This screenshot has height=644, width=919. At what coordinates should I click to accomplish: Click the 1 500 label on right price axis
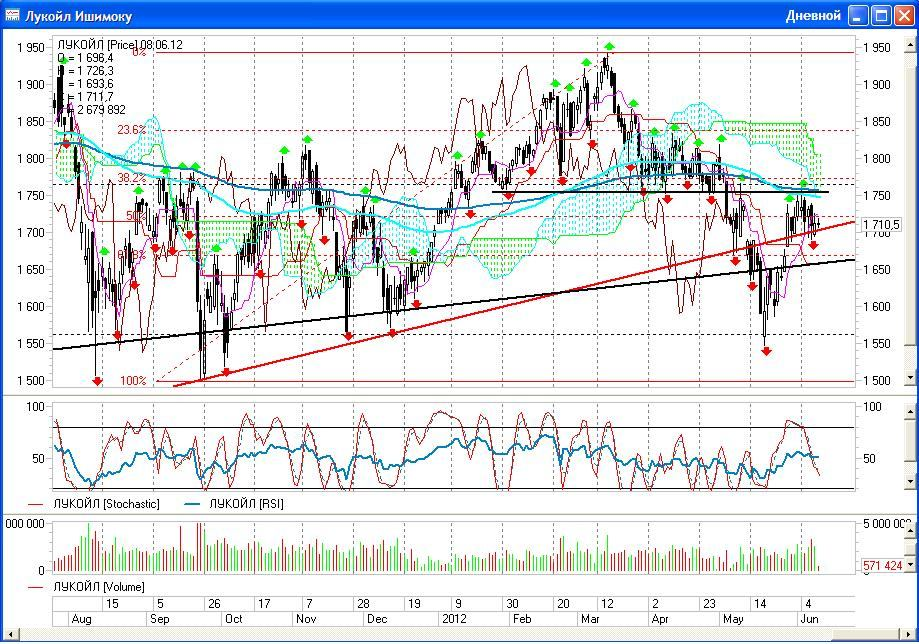point(877,380)
